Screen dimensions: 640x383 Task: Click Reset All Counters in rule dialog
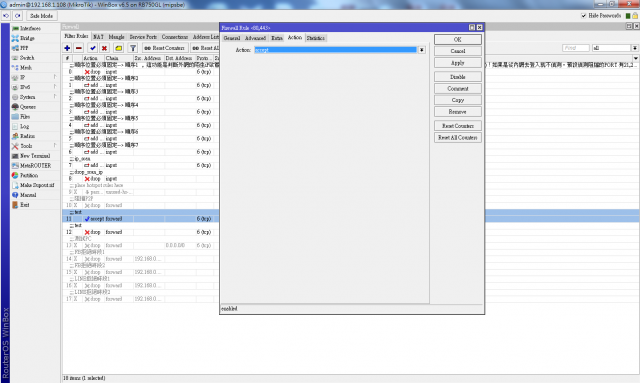coord(458,138)
